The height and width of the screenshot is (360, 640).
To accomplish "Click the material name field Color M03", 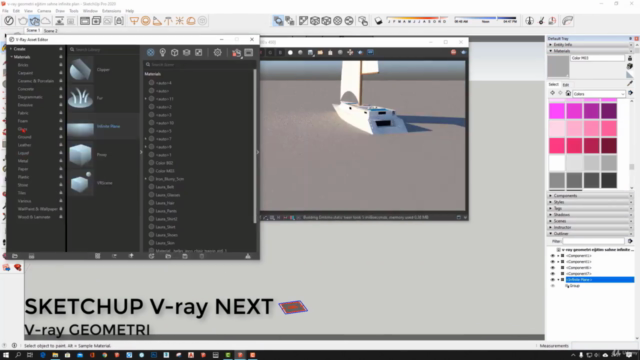I will [x=597, y=58].
